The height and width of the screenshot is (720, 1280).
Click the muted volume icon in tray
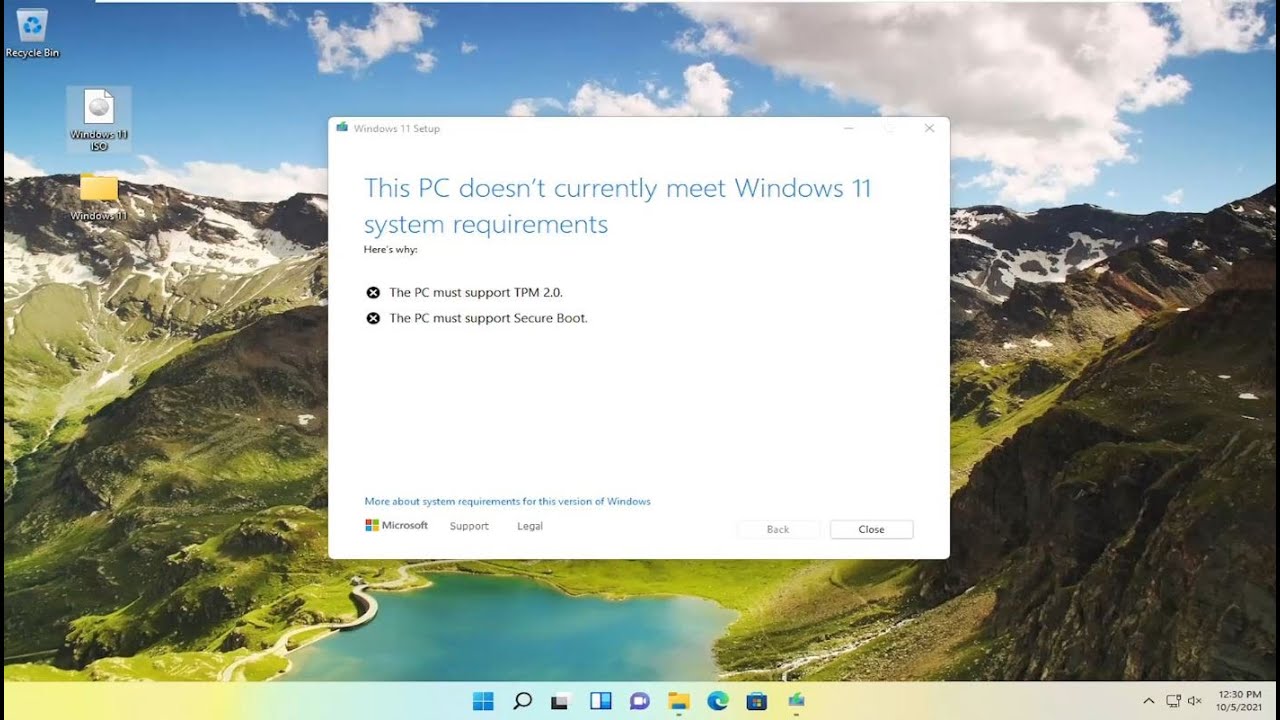(1195, 701)
